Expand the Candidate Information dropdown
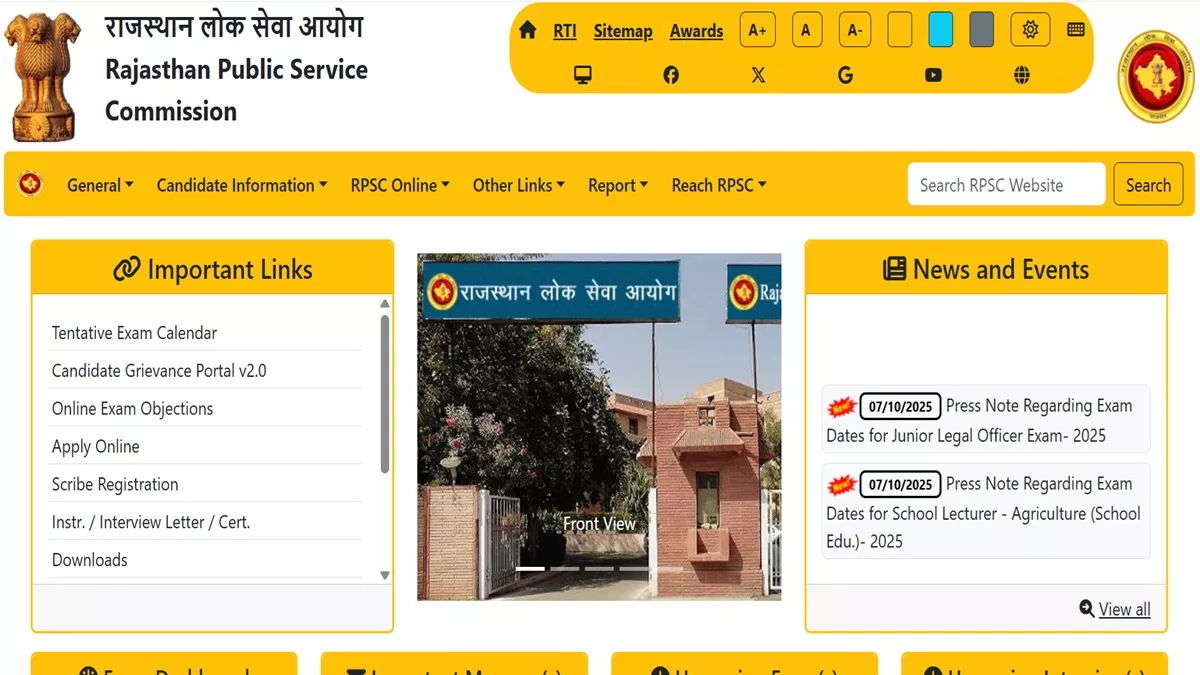The image size is (1200, 675). [x=242, y=185]
